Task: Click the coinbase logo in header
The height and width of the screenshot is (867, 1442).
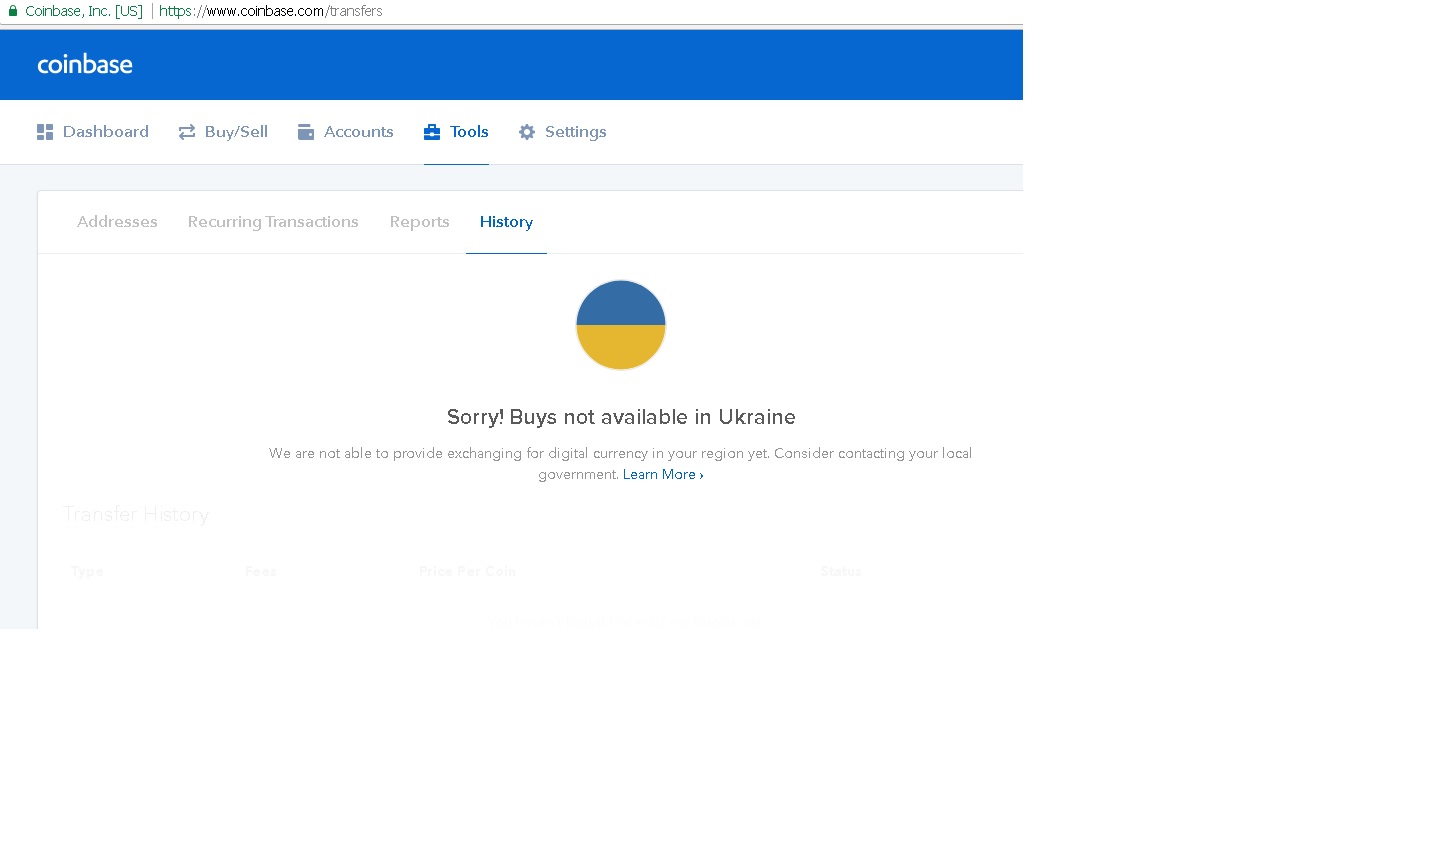Action: click(85, 64)
